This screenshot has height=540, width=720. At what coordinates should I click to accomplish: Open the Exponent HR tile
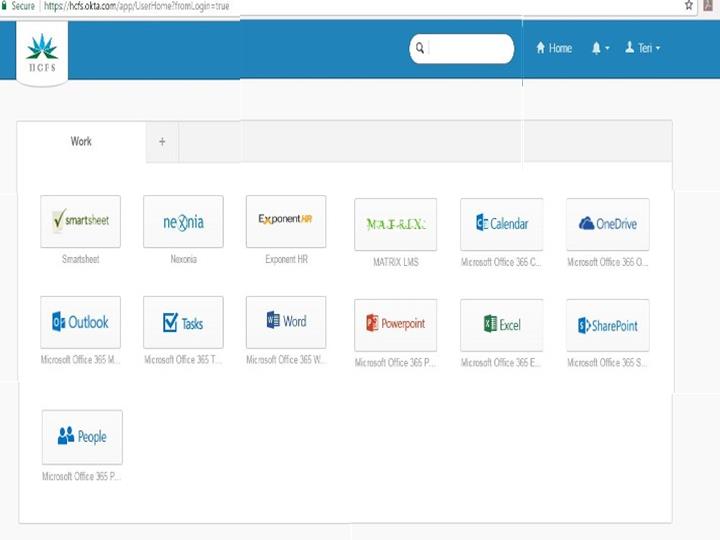[x=286, y=221]
